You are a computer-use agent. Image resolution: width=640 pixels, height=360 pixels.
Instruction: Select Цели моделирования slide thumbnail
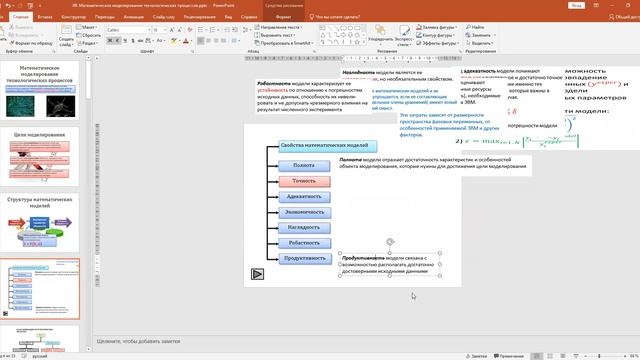click(40, 156)
